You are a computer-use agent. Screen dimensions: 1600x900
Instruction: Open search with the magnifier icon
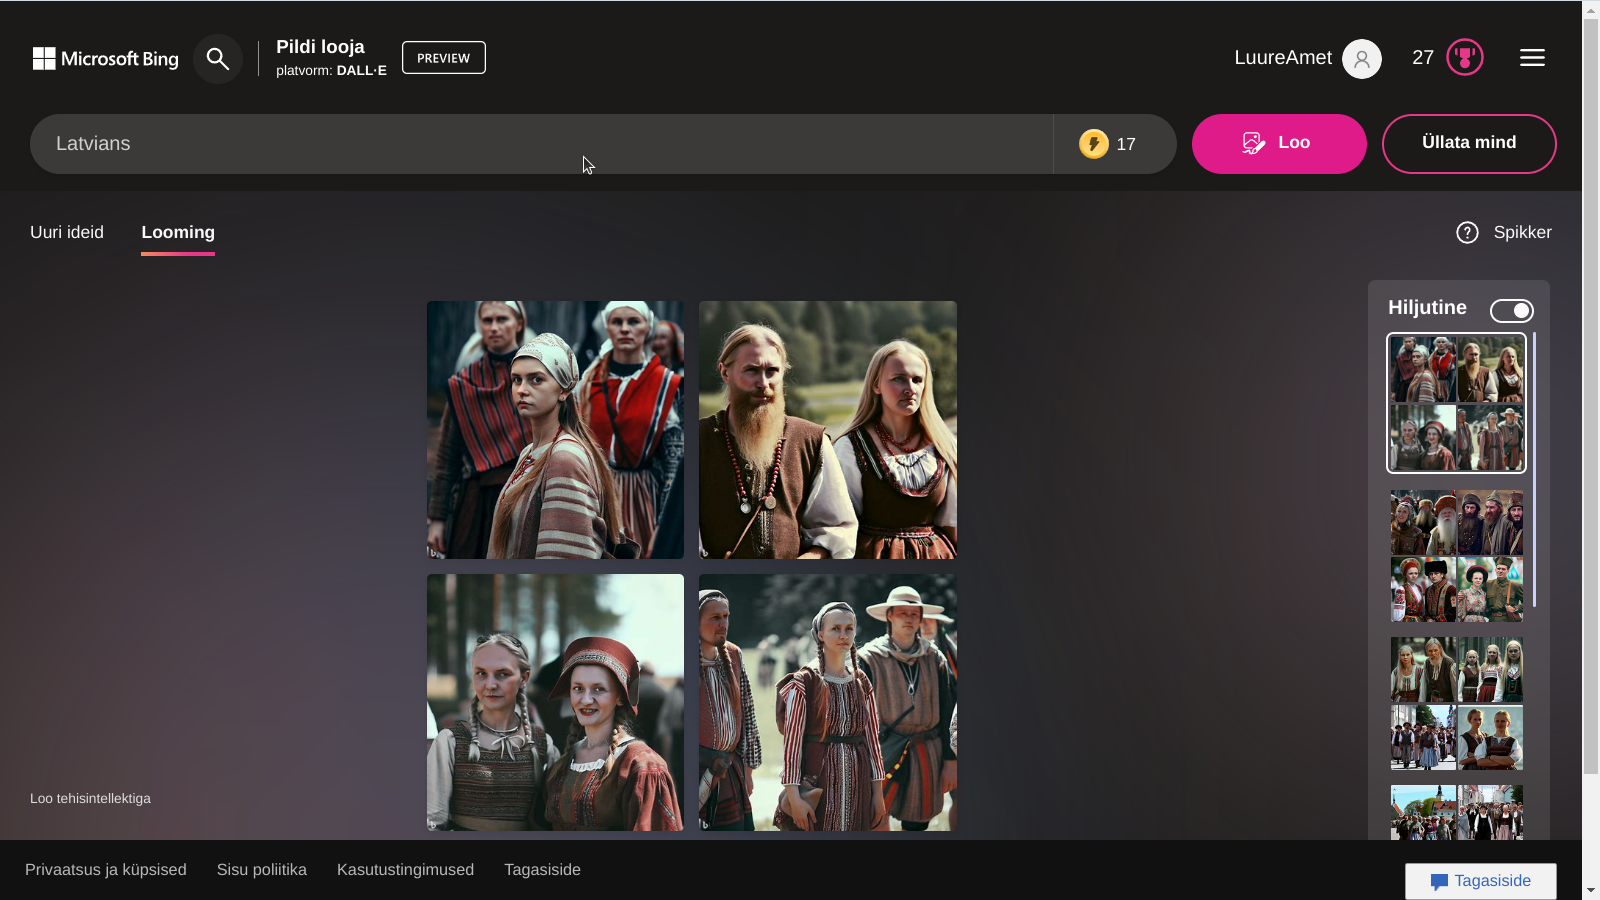coord(217,59)
